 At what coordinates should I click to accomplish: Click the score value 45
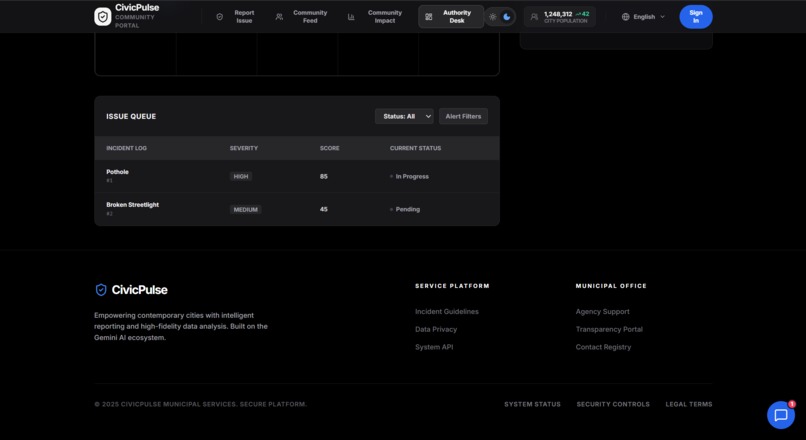coord(324,209)
